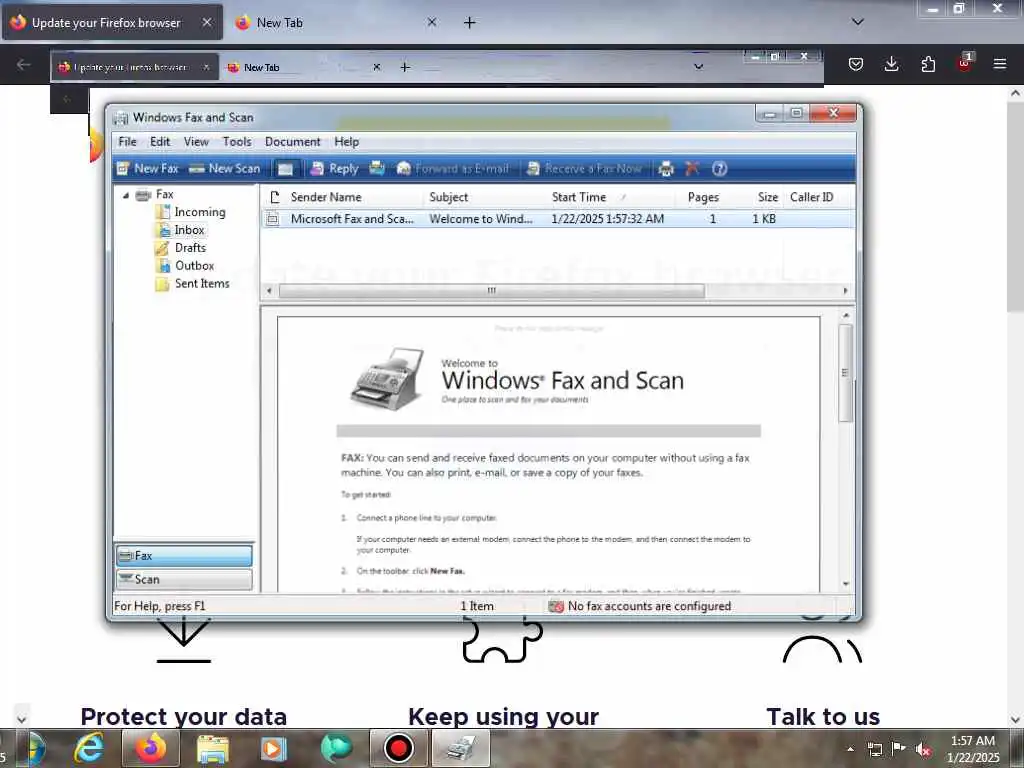This screenshot has height=768, width=1024.
Task: Click the Help question mark icon
Action: pos(719,168)
